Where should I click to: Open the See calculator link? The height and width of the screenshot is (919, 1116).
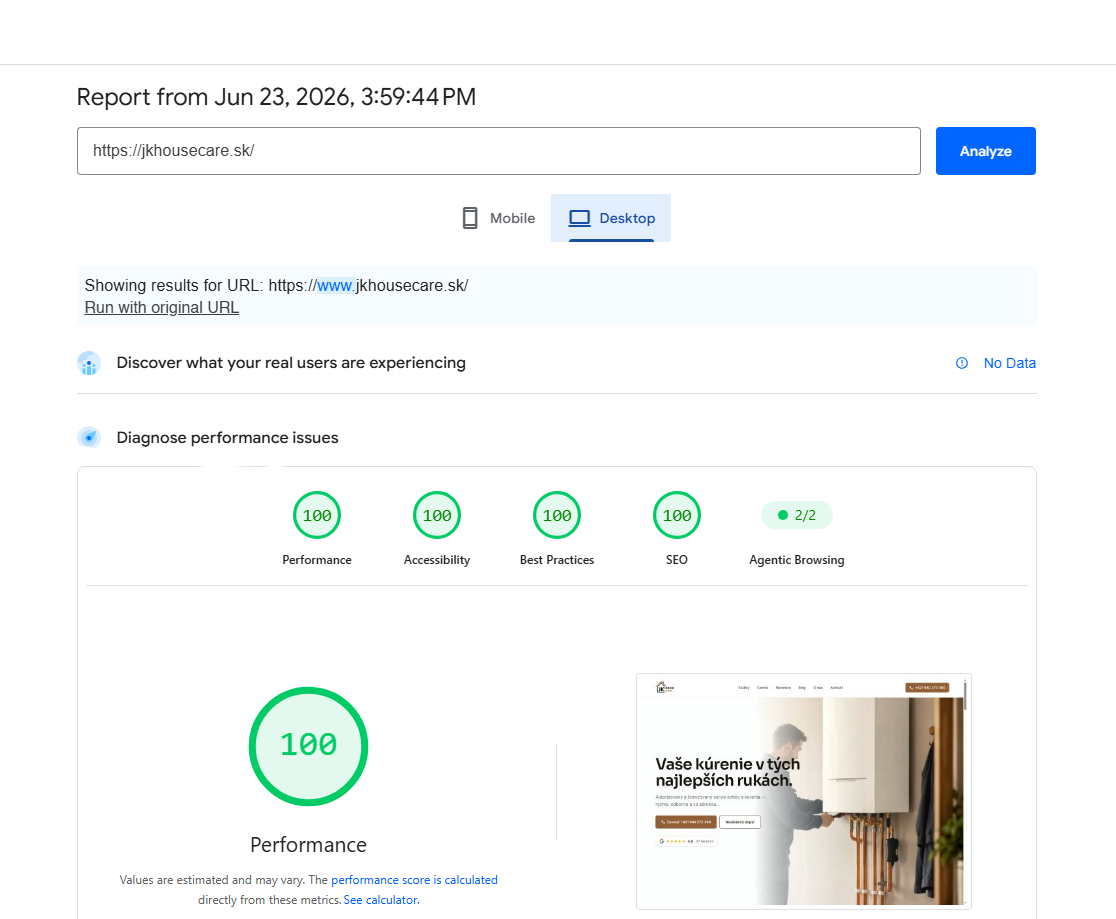381,900
